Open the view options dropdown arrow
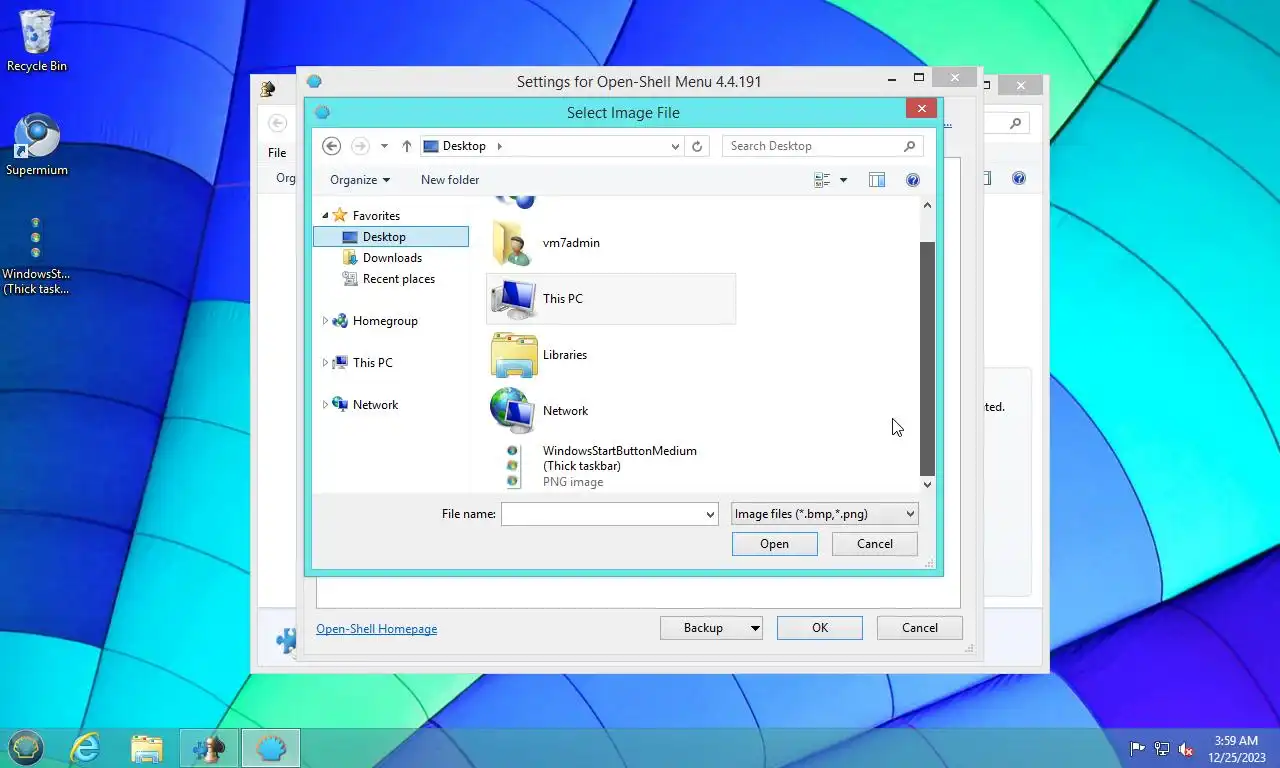 click(x=843, y=180)
